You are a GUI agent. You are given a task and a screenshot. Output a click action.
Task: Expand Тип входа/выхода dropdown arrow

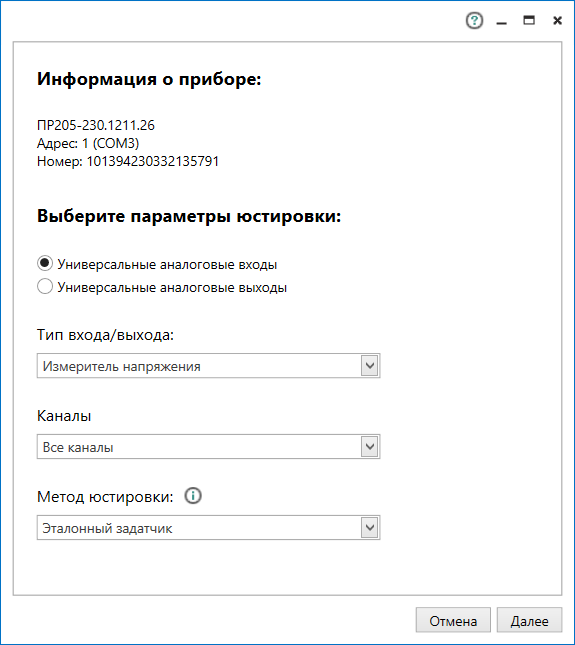(370, 366)
